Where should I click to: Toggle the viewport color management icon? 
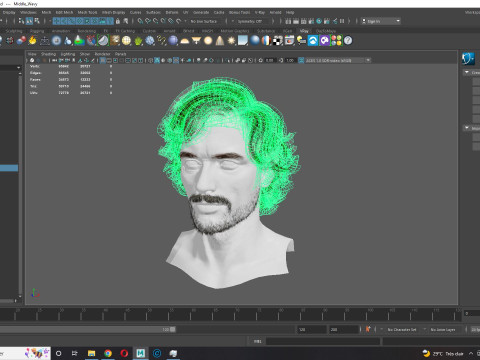[301, 60]
